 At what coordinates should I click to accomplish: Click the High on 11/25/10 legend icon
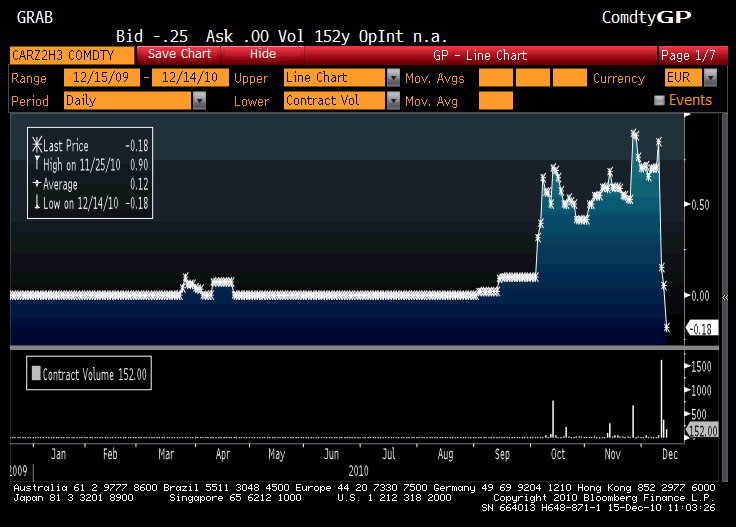click(x=37, y=164)
